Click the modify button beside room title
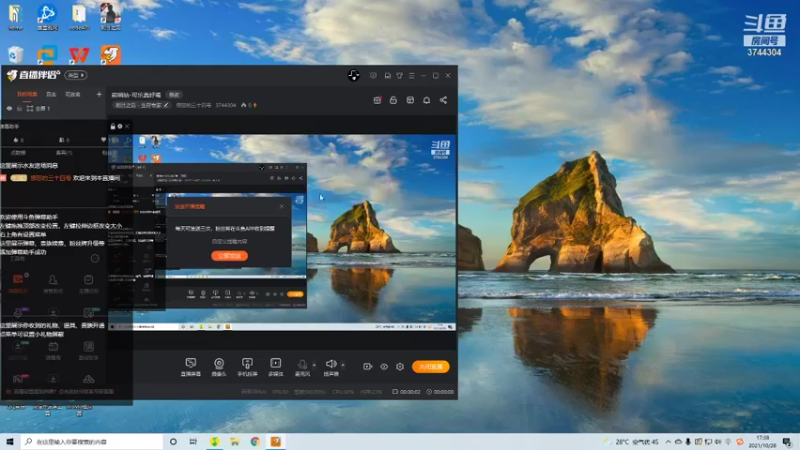The image size is (800, 450). point(174,95)
